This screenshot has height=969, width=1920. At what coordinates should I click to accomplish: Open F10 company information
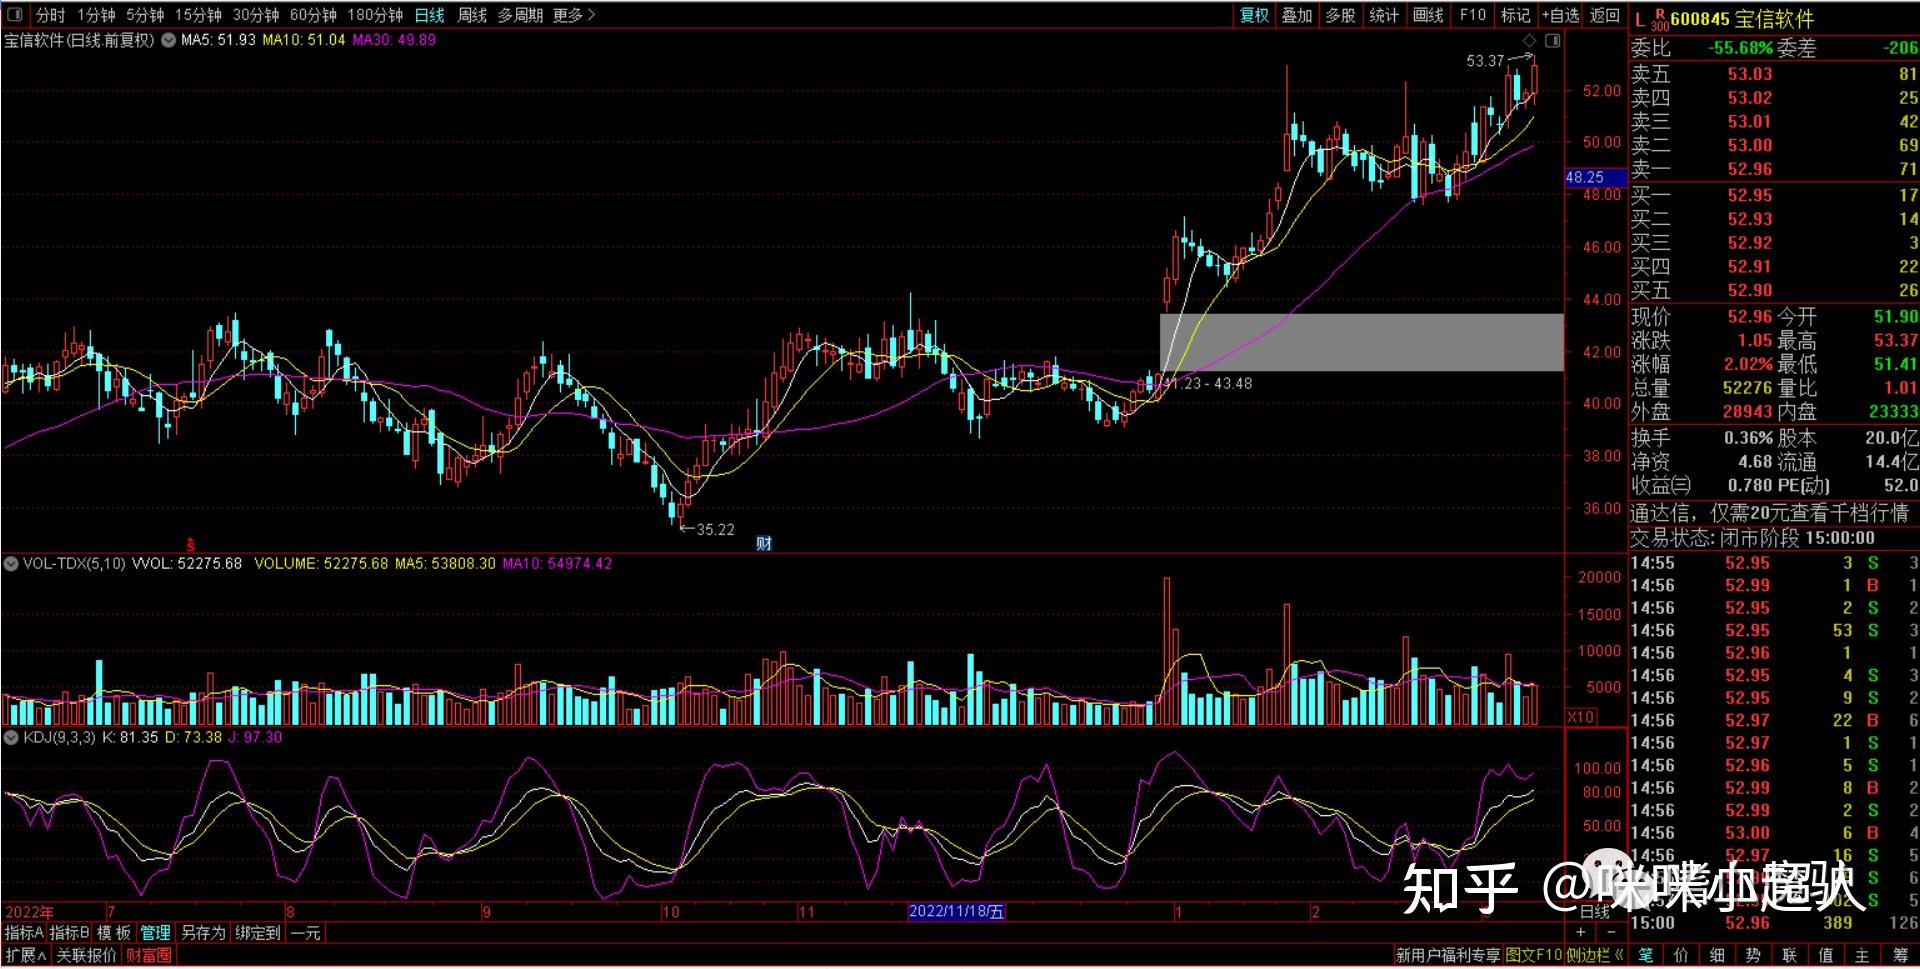[1472, 15]
